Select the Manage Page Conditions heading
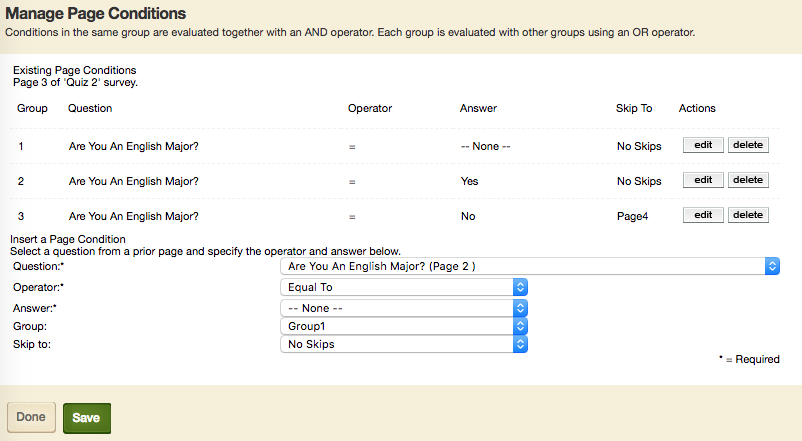 tap(96, 13)
